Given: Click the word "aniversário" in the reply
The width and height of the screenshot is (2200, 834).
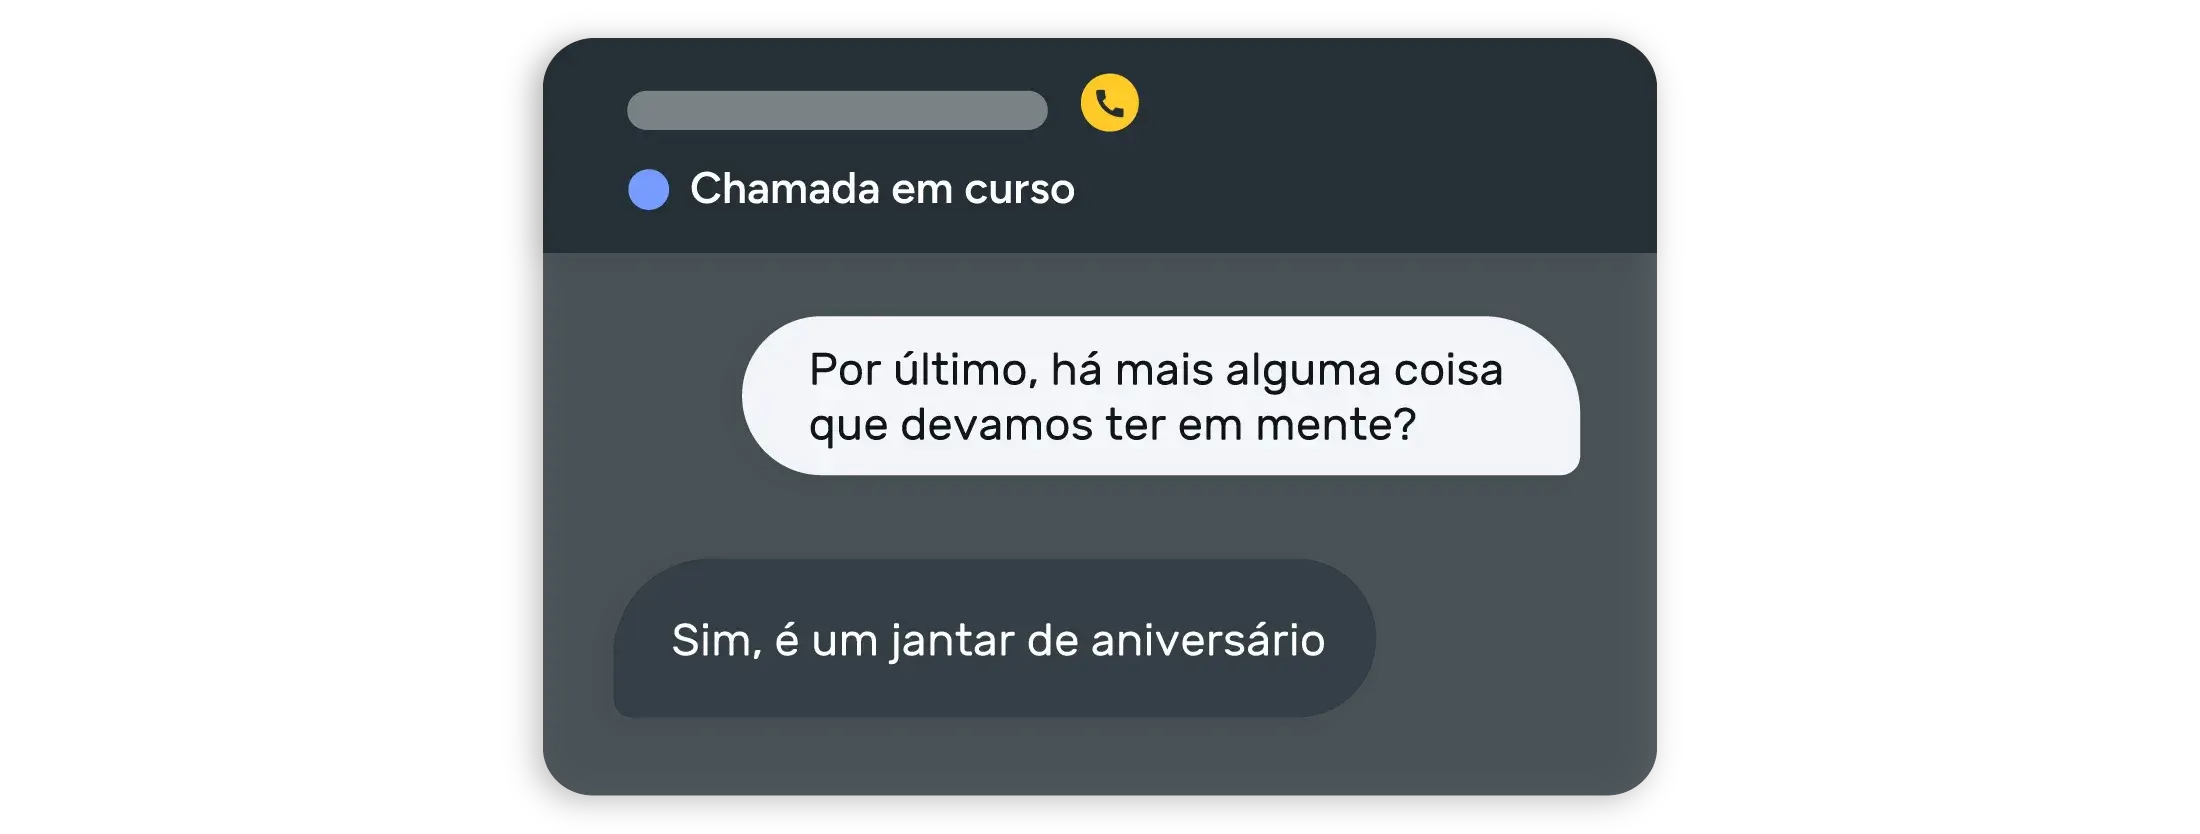Looking at the screenshot, I should (1208, 640).
